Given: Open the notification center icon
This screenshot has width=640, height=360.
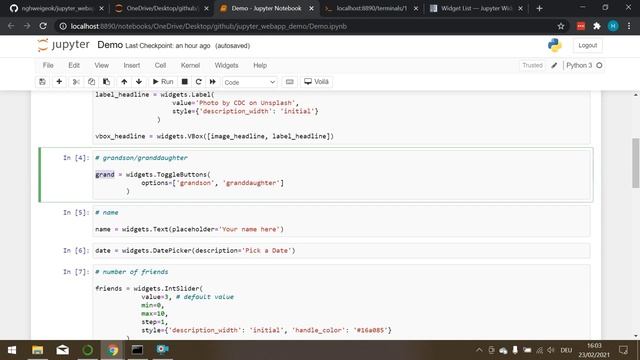Looking at the screenshot, I should tap(623, 350).
